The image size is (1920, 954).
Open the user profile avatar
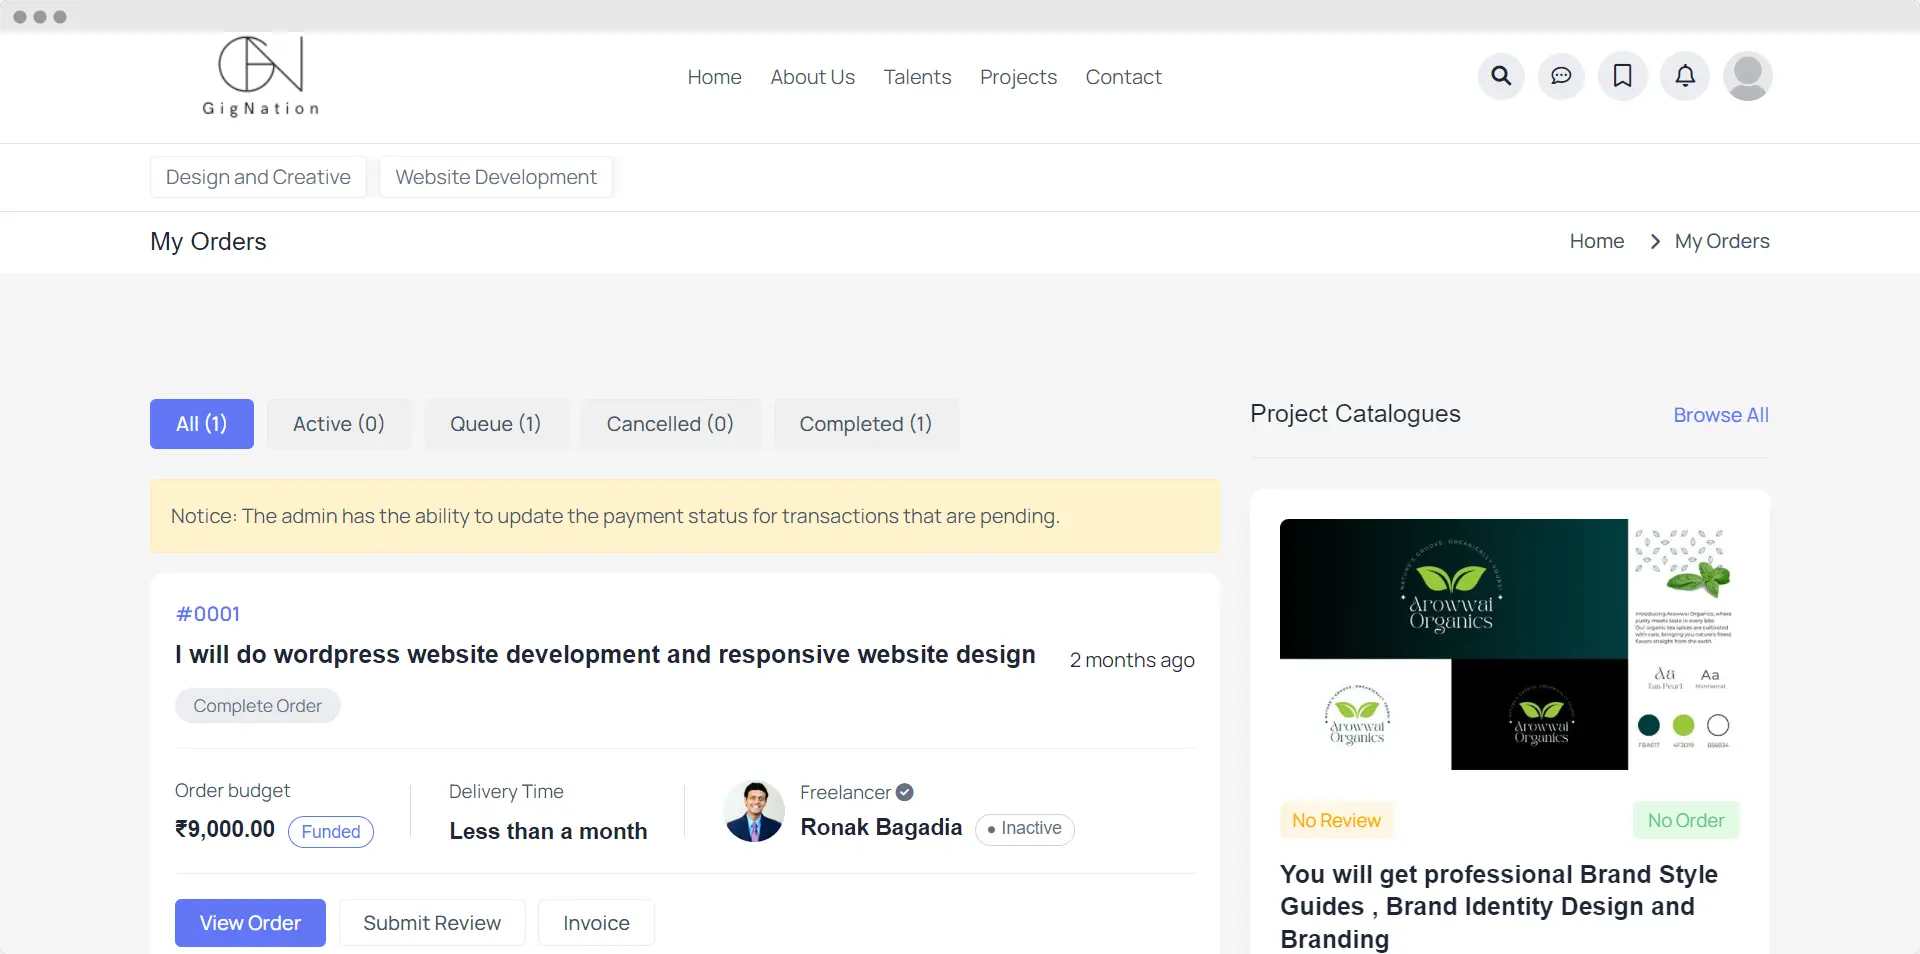click(x=1748, y=76)
